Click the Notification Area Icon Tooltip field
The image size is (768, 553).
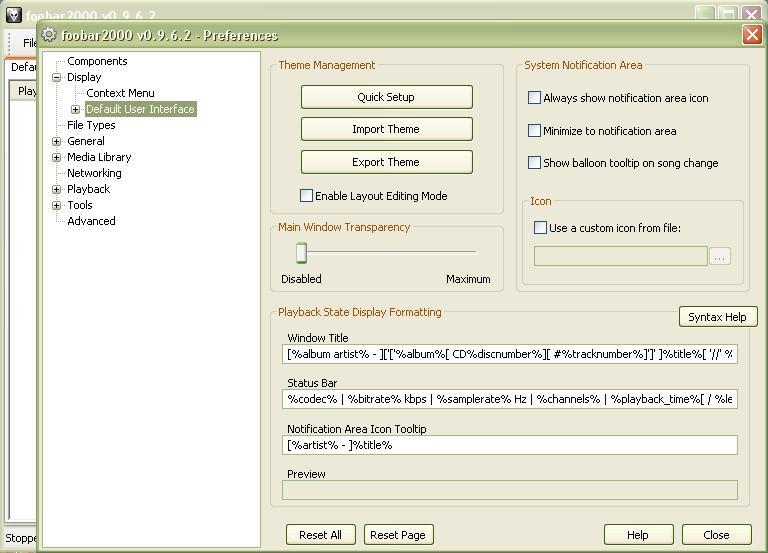[x=510, y=445]
